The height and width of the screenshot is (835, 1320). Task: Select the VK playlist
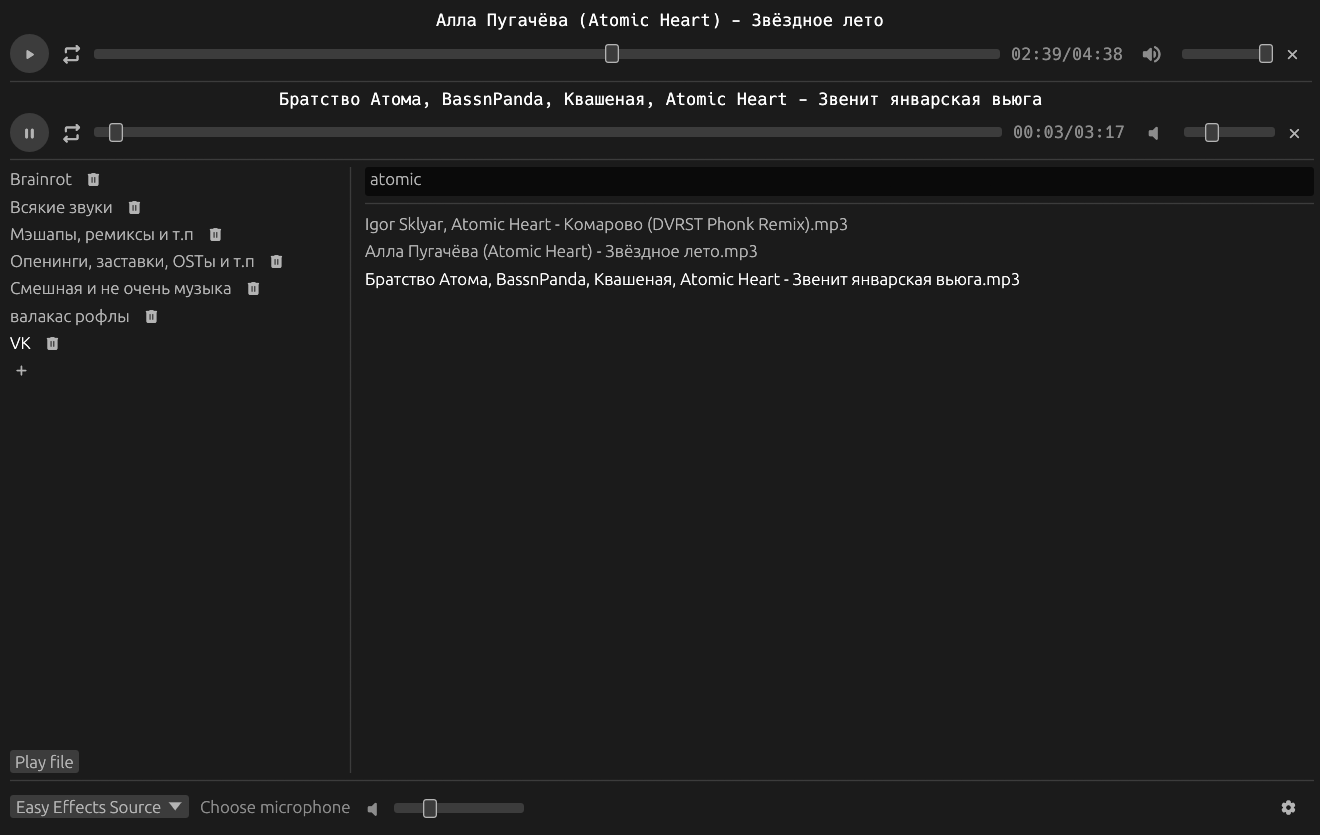[x=20, y=343]
